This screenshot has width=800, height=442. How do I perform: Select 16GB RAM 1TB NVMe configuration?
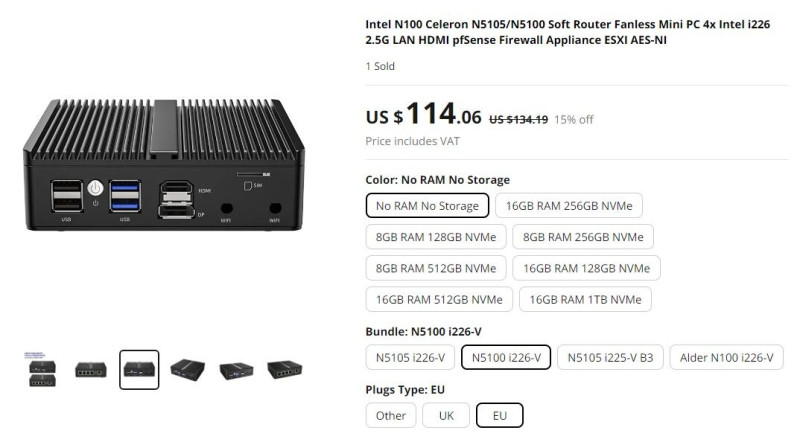[585, 299]
